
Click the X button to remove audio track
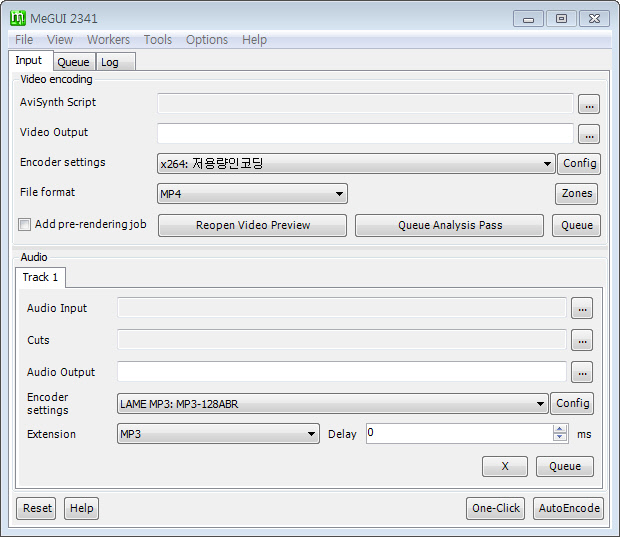pos(505,466)
